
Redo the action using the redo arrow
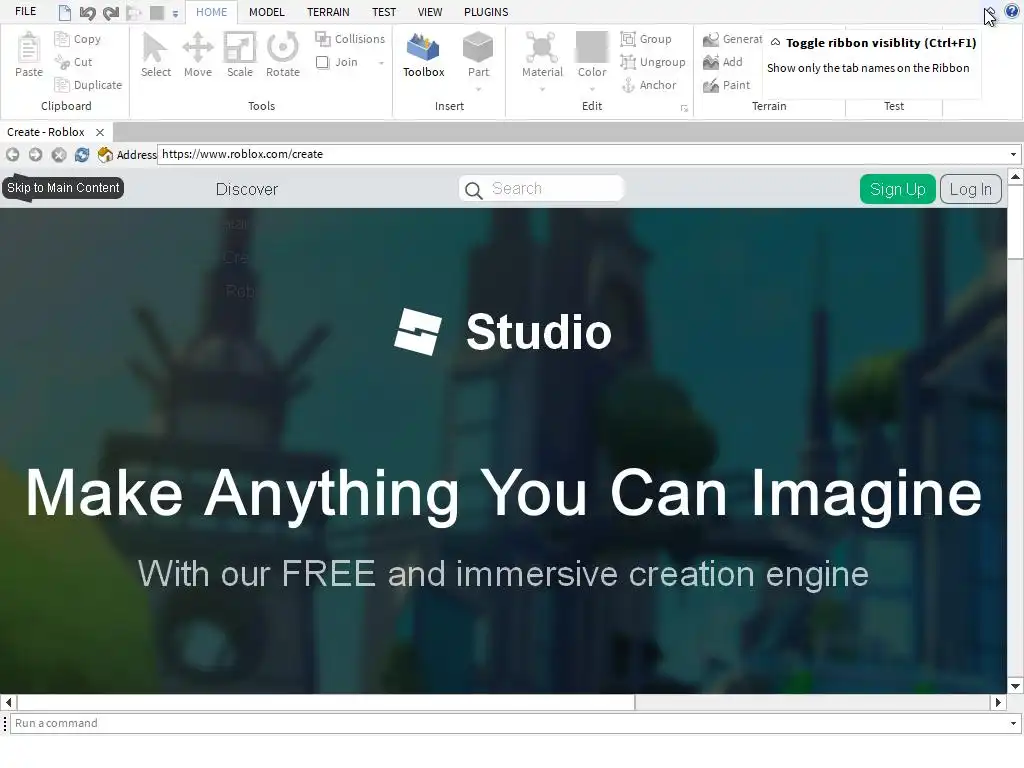point(111,12)
